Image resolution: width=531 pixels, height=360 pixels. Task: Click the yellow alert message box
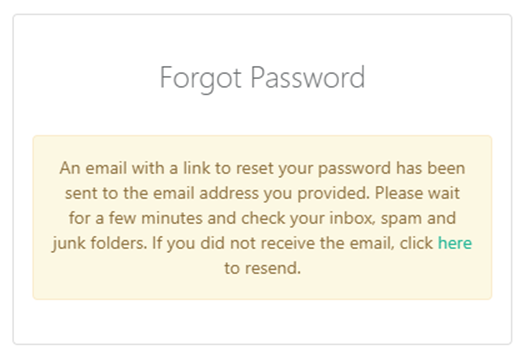click(262, 217)
